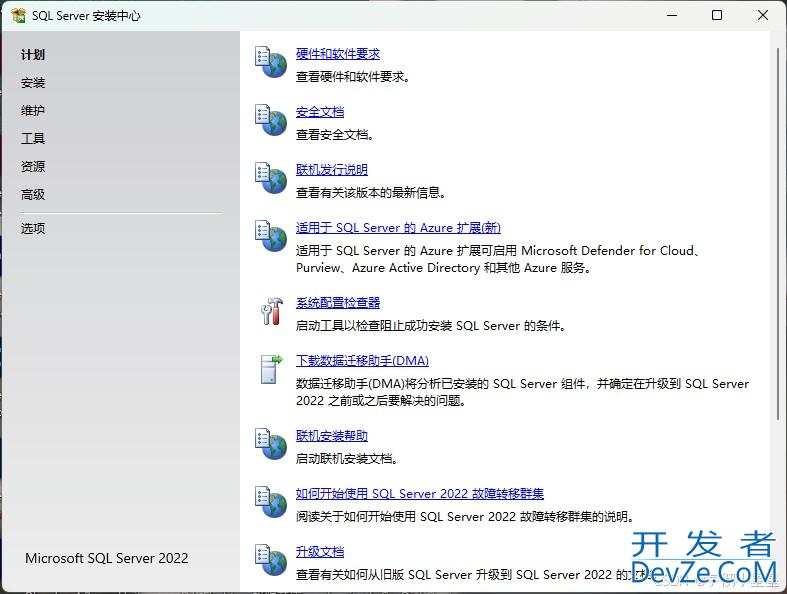This screenshot has height=594, width=787.
Task: Launch the 系统配置检查器 link
Action: (338, 302)
